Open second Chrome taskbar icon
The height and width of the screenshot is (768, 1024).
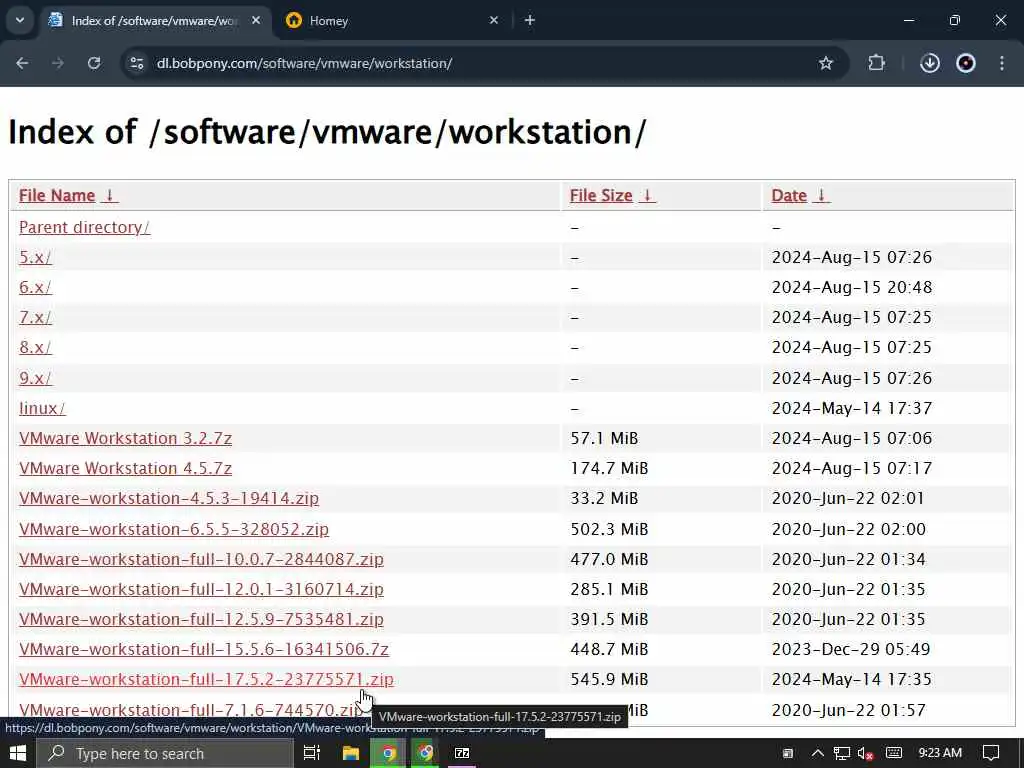[x=426, y=753]
